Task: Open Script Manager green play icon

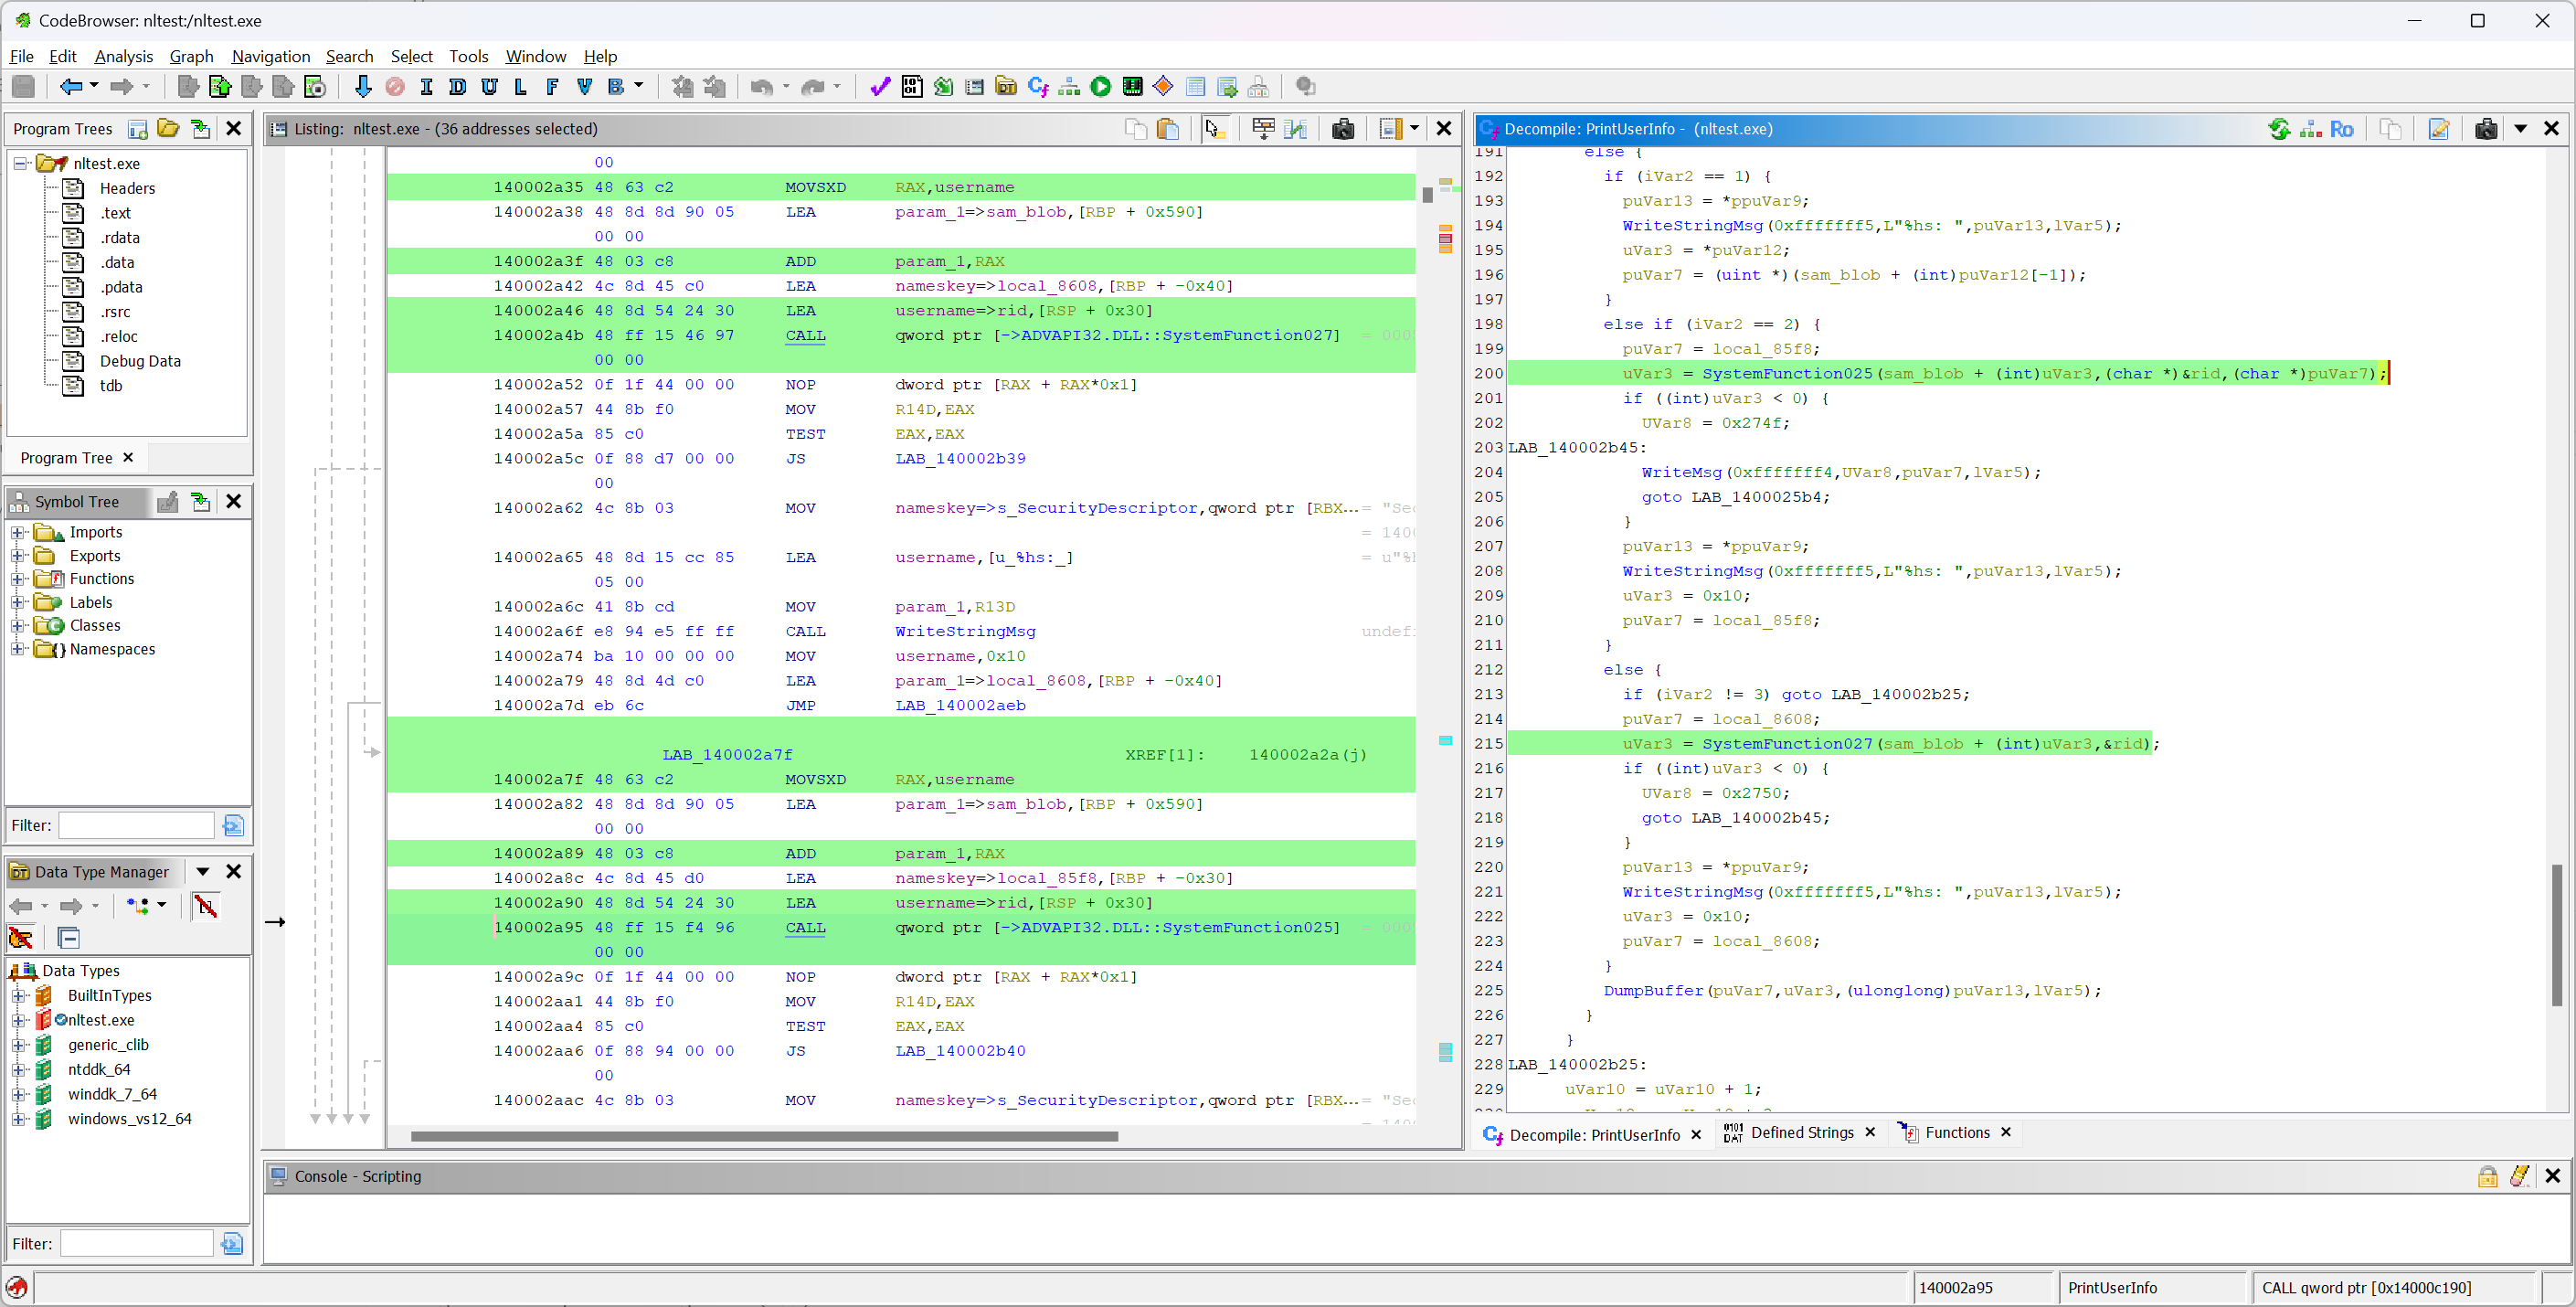Action: 1100,87
